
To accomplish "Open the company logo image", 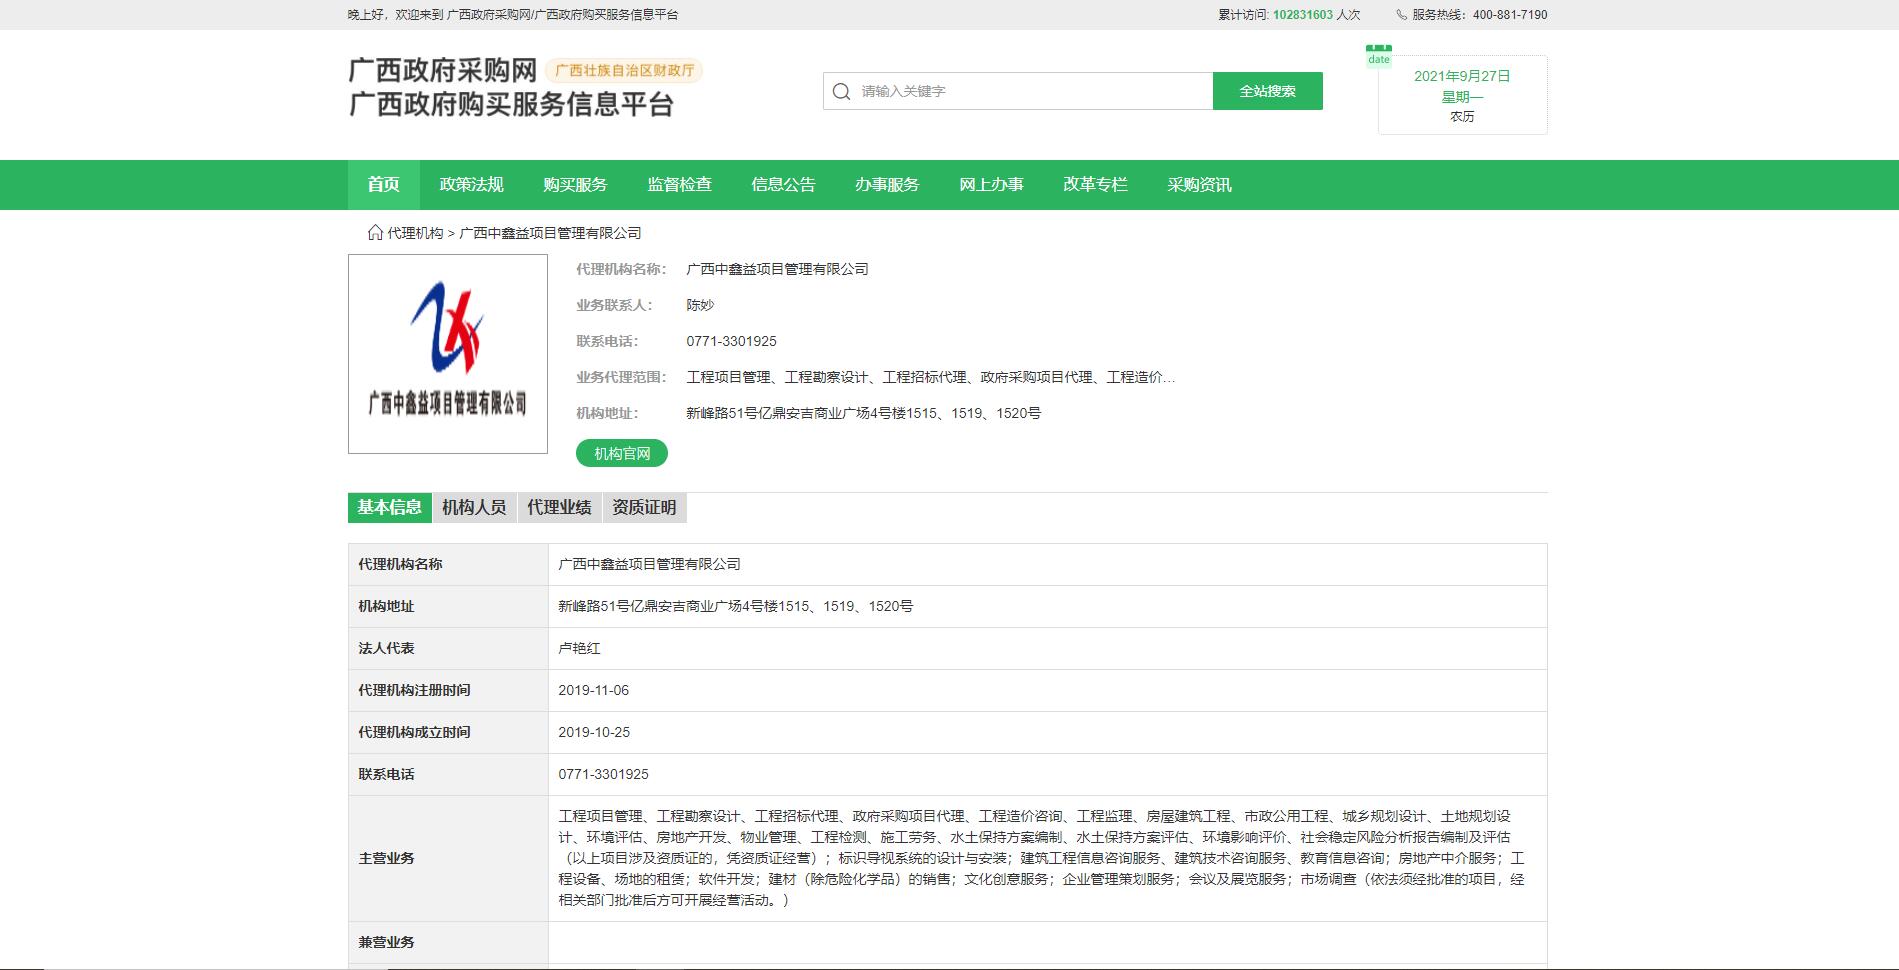I will click(448, 354).
